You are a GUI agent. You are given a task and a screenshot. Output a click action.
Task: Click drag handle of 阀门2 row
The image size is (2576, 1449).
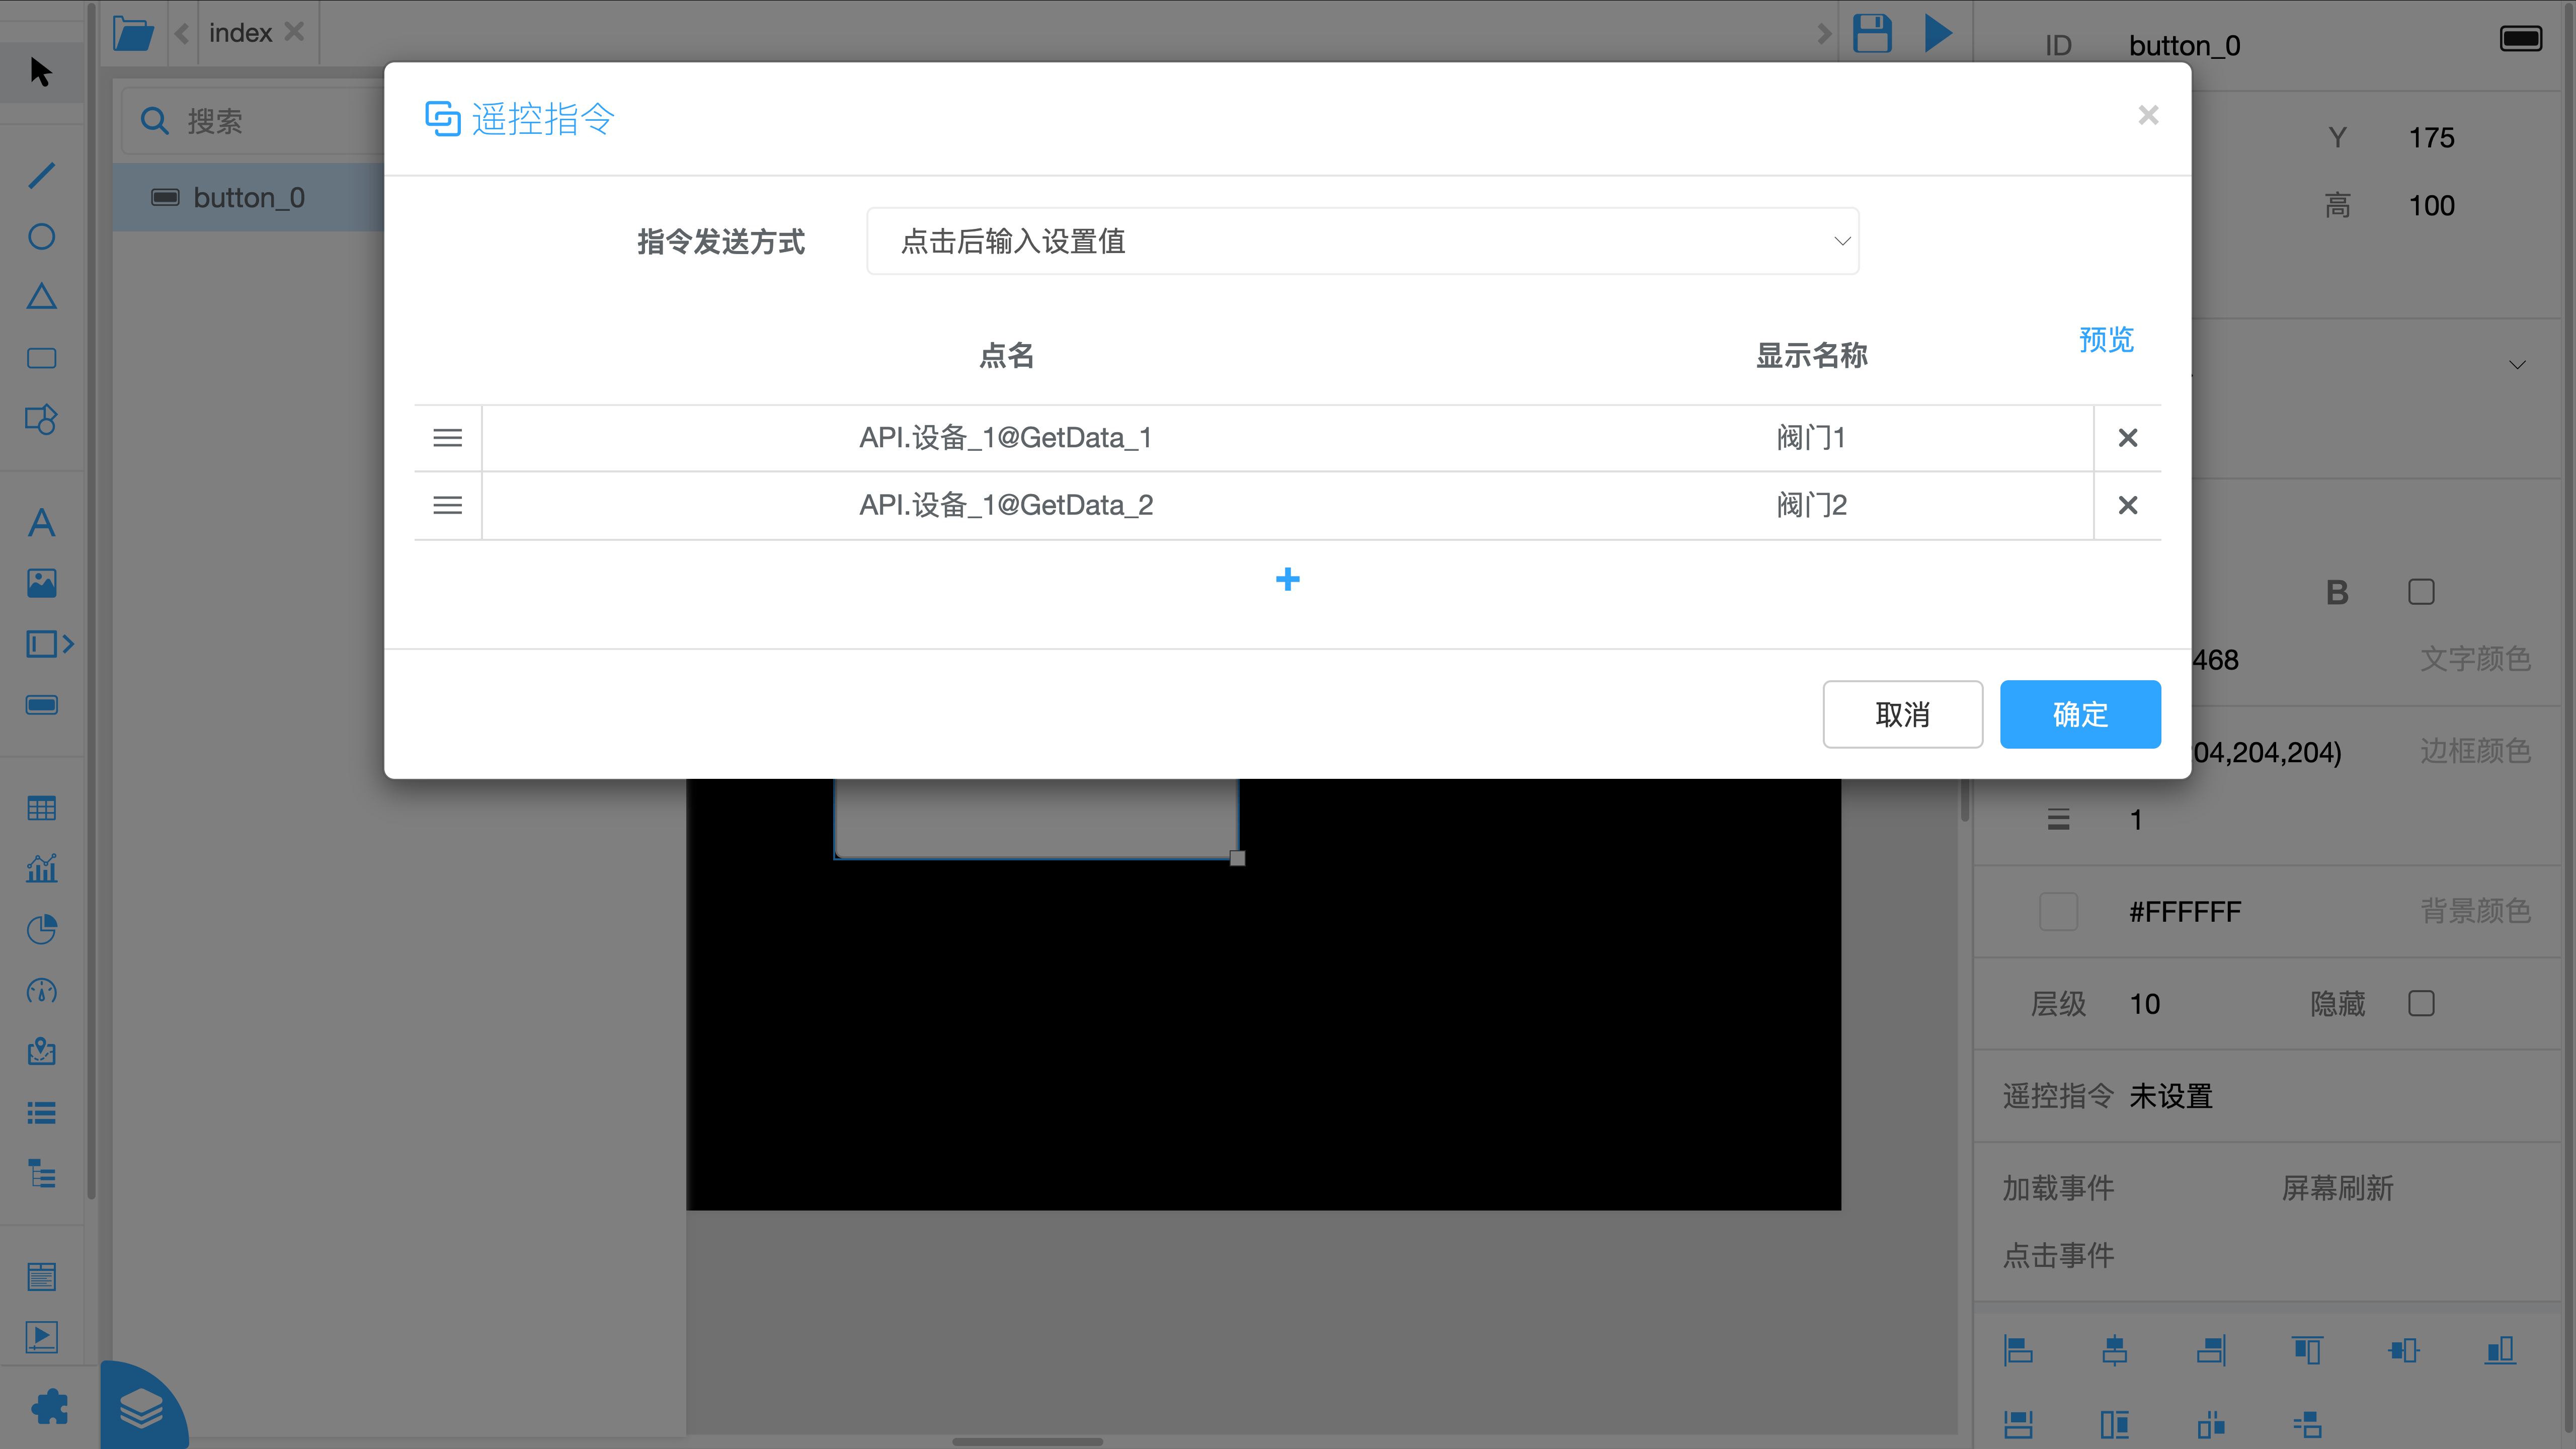click(447, 505)
